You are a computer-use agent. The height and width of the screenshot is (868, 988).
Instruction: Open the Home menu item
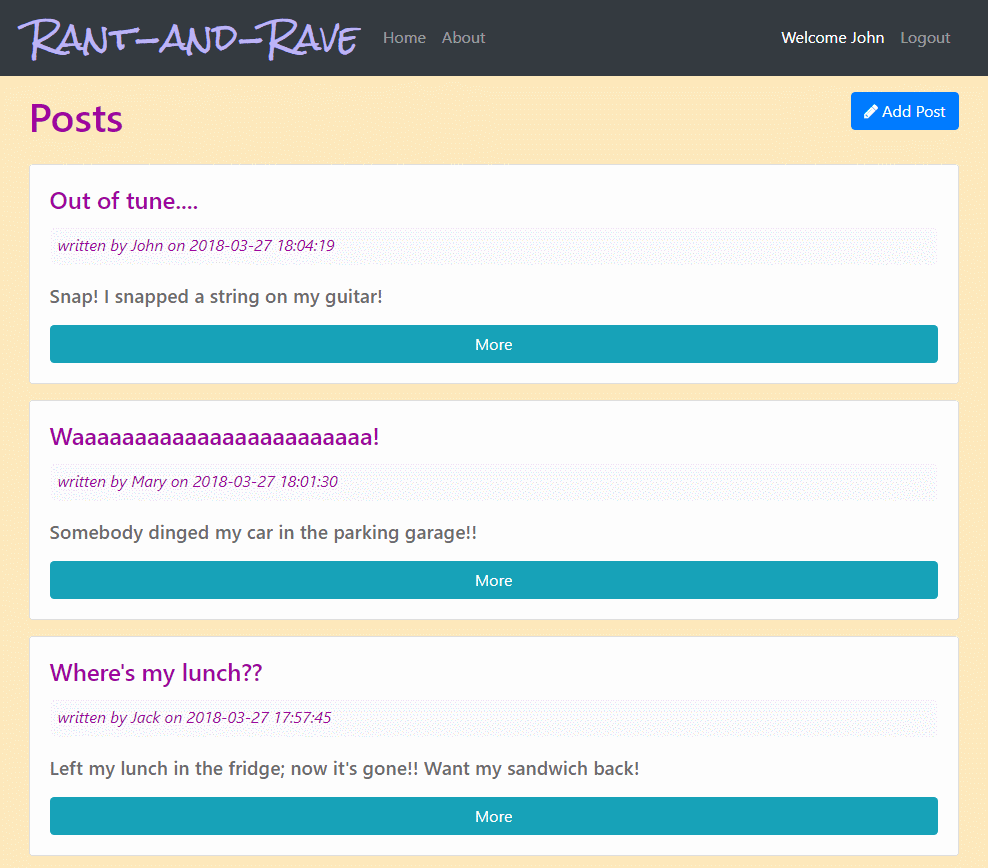click(x=404, y=37)
